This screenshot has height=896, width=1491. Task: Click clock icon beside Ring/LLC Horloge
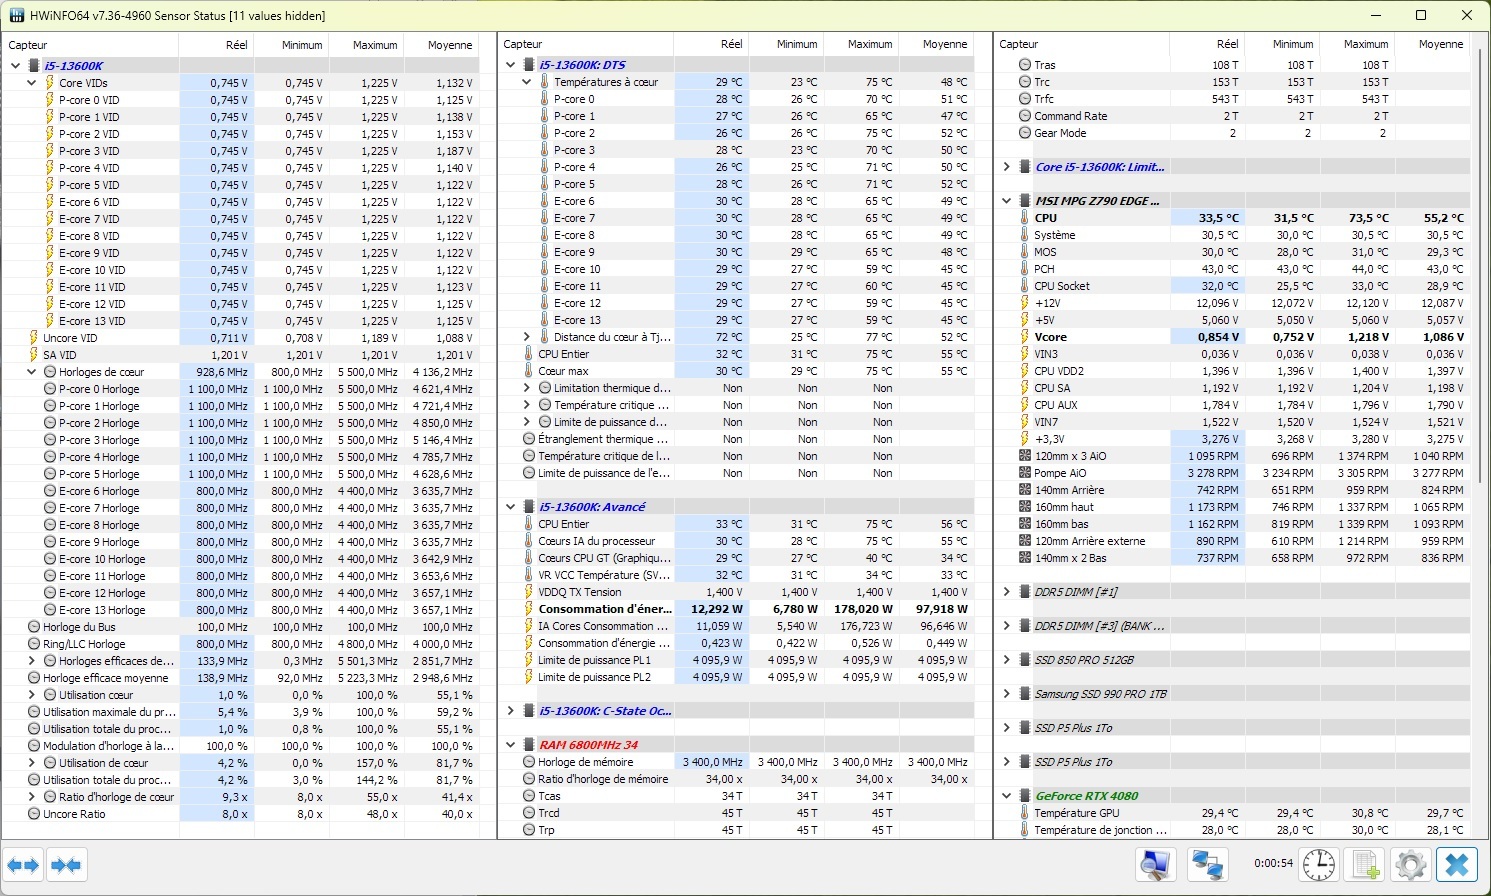34,644
